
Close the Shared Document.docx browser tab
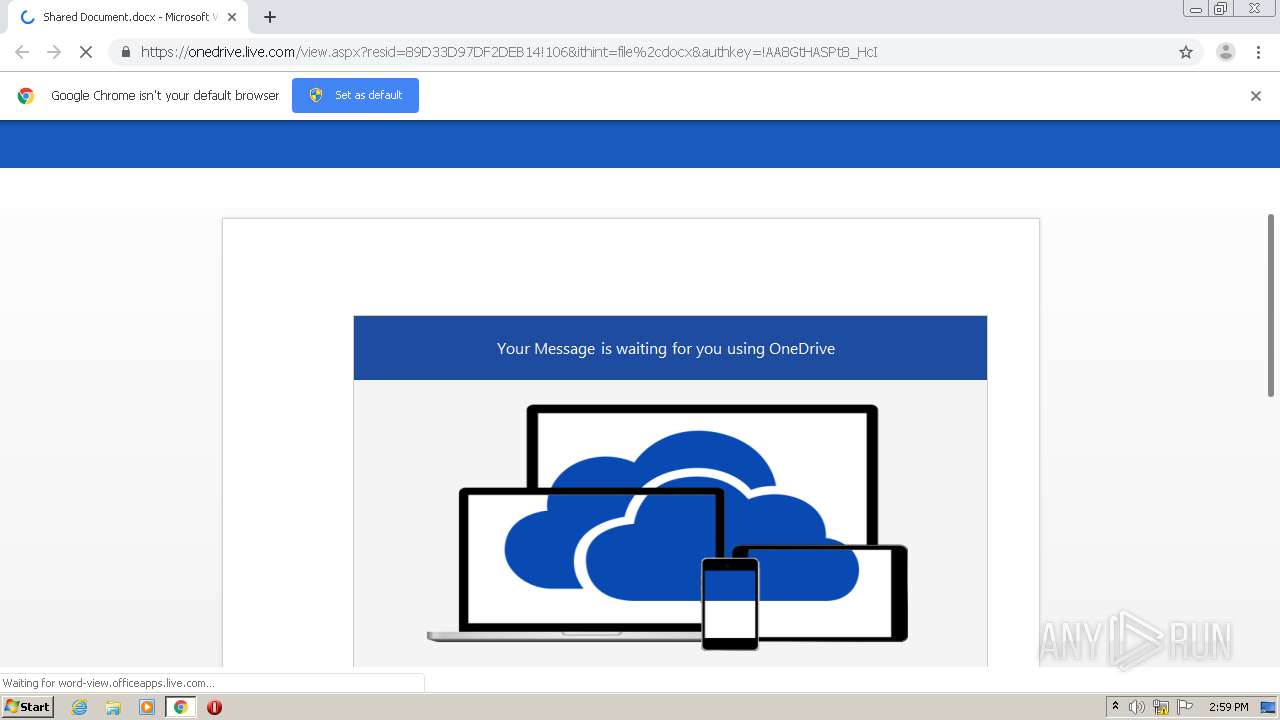232,17
